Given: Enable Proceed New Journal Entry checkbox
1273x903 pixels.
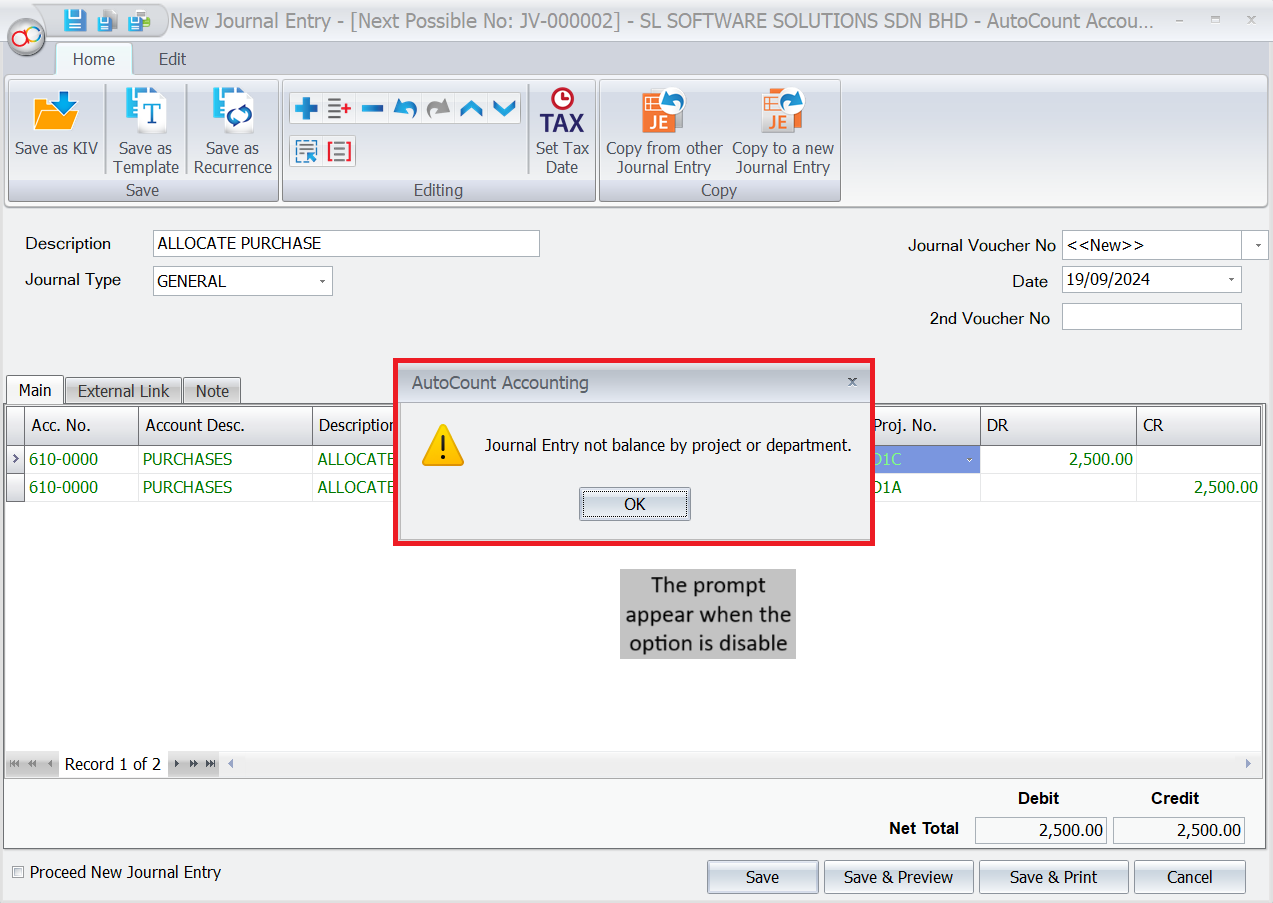Looking at the screenshot, I should click(x=17, y=873).
